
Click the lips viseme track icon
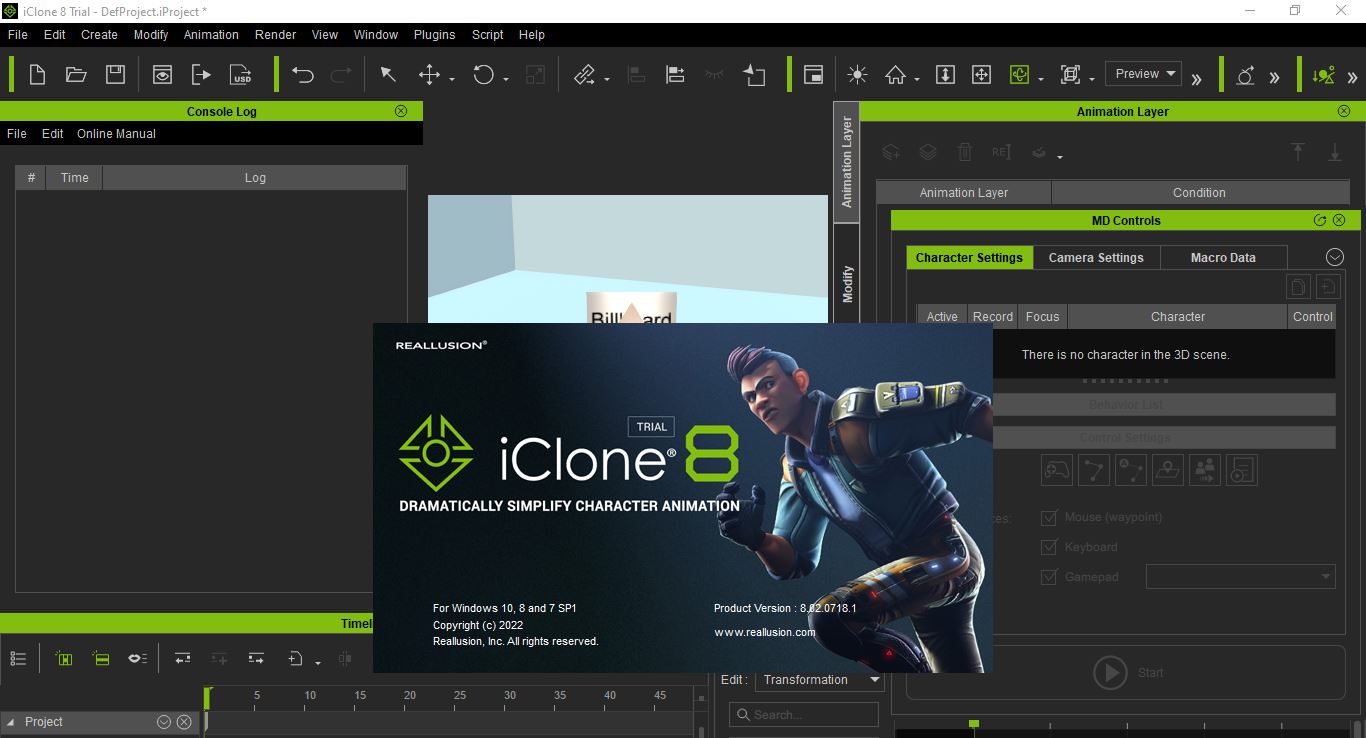(x=138, y=659)
